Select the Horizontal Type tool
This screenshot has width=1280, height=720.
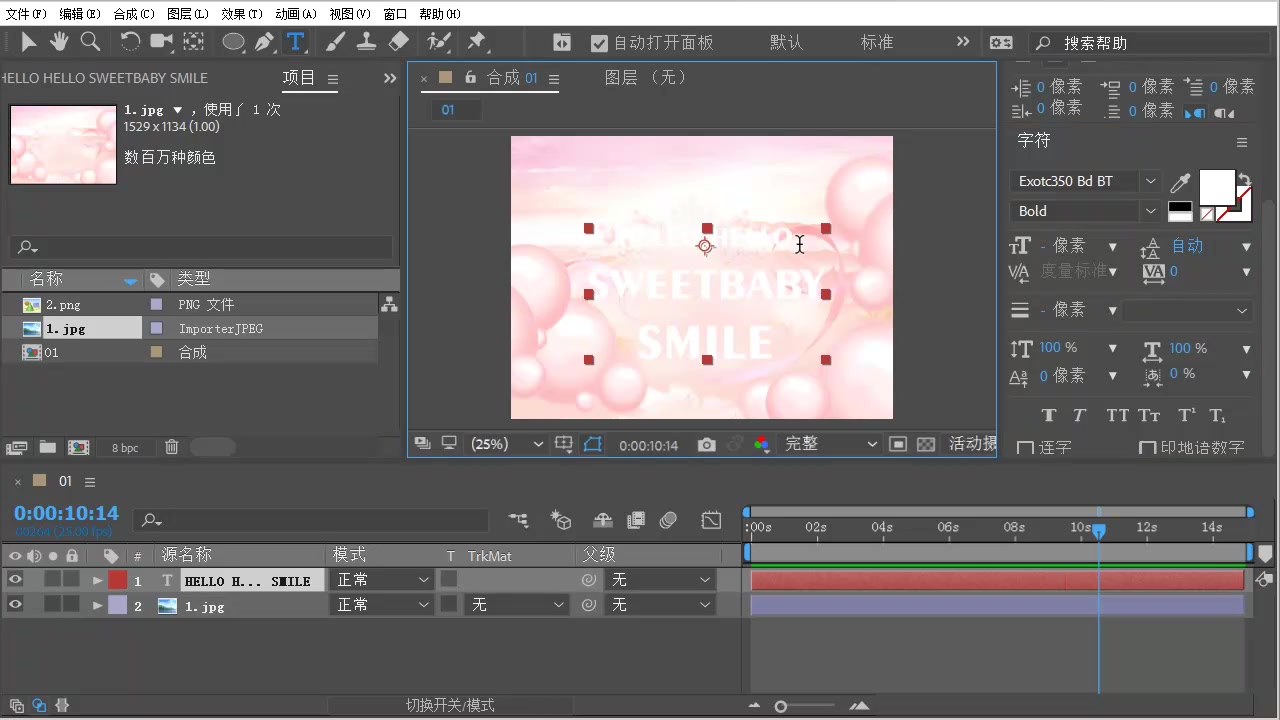coord(295,41)
